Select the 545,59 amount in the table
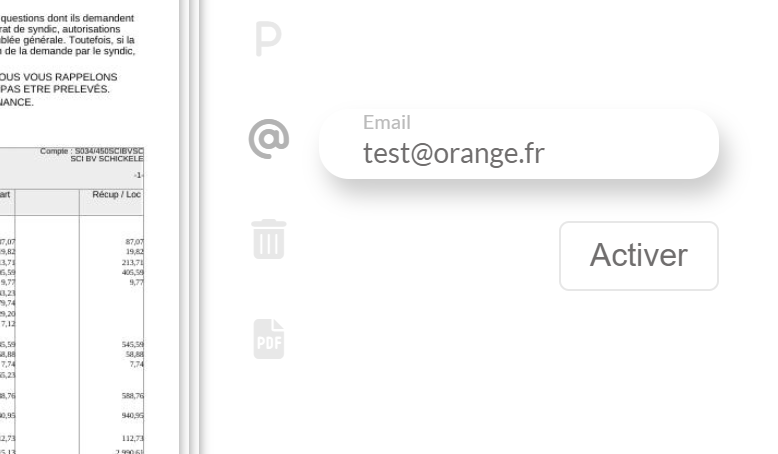 coord(132,344)
